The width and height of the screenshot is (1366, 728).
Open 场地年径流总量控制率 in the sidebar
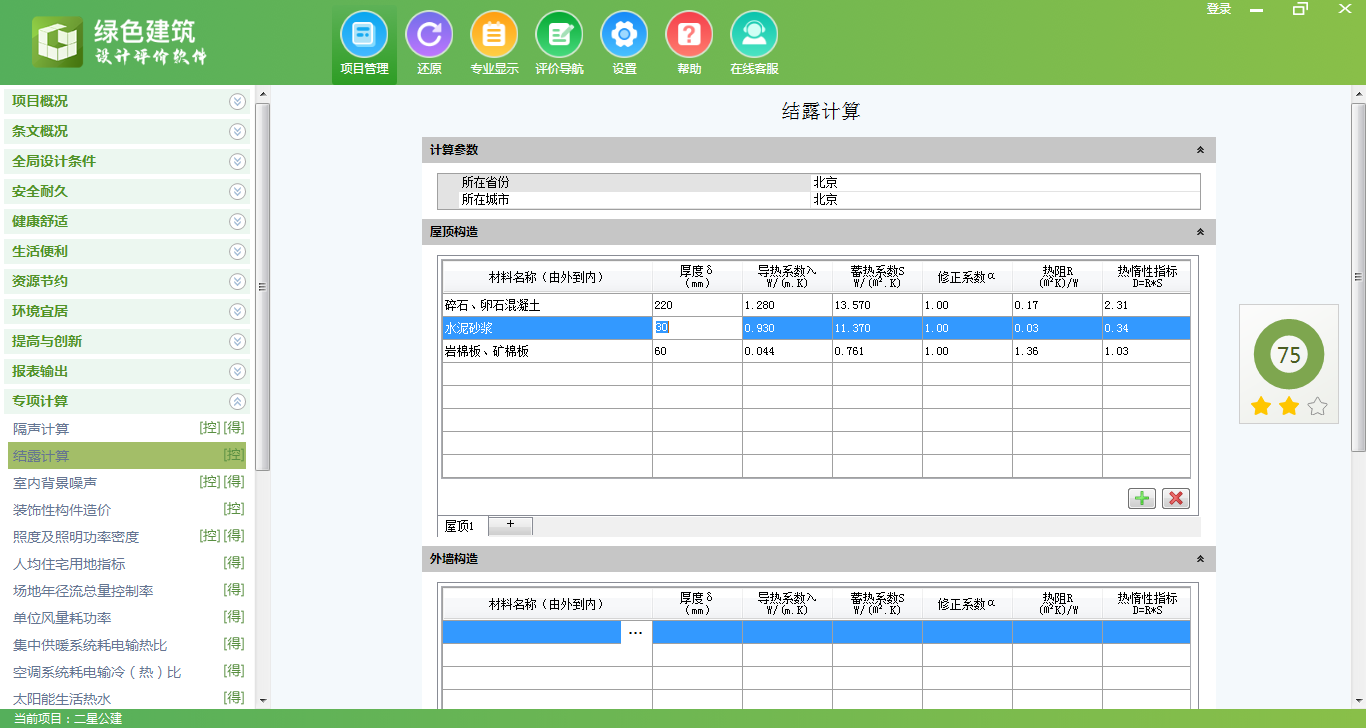point(127,591)
